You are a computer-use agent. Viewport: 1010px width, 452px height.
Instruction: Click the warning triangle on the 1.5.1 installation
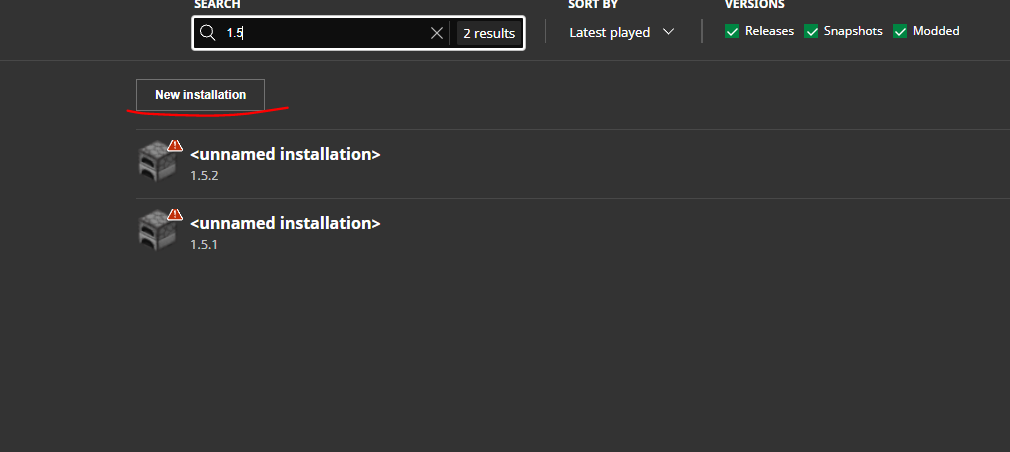click(175, 215)
